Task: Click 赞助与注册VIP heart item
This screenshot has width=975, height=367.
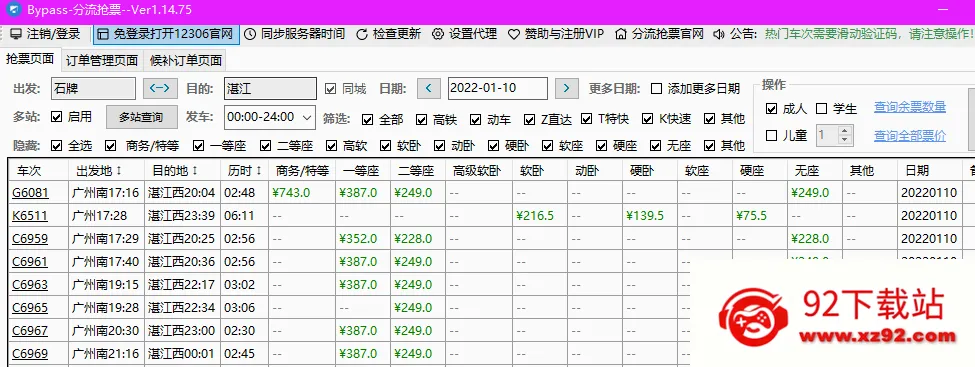Action: pyautogui.click(x=556, y=34)
